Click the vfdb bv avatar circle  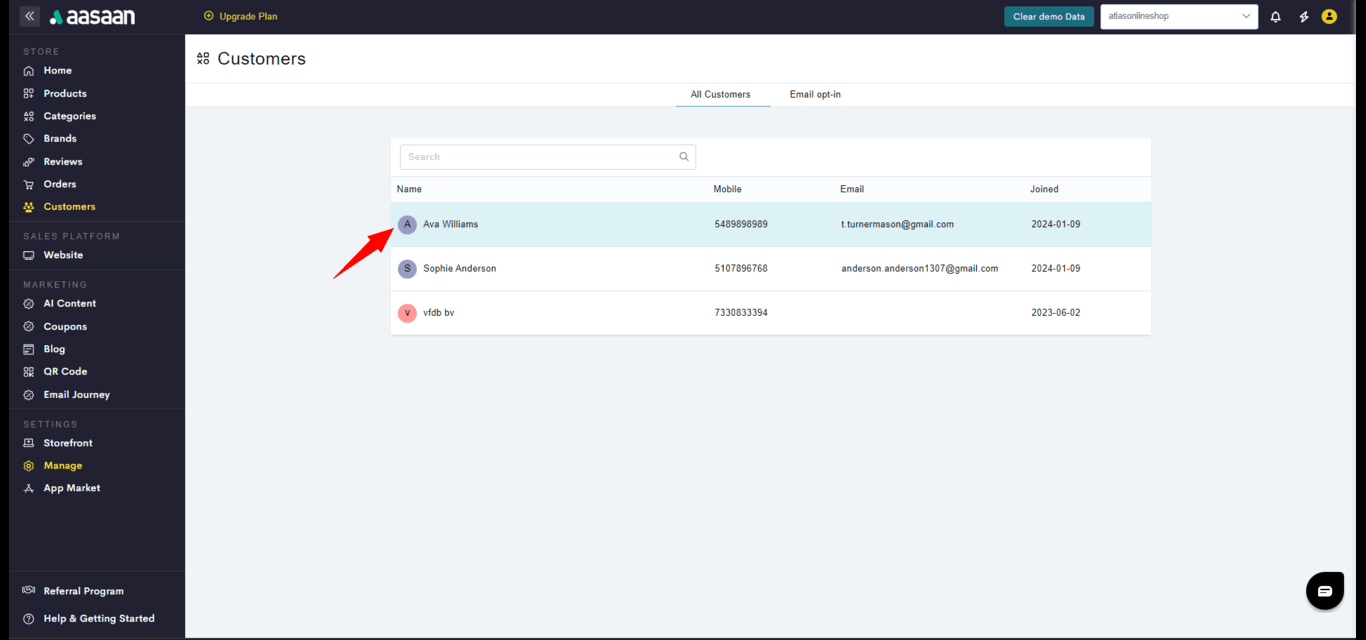click(407, 313)
